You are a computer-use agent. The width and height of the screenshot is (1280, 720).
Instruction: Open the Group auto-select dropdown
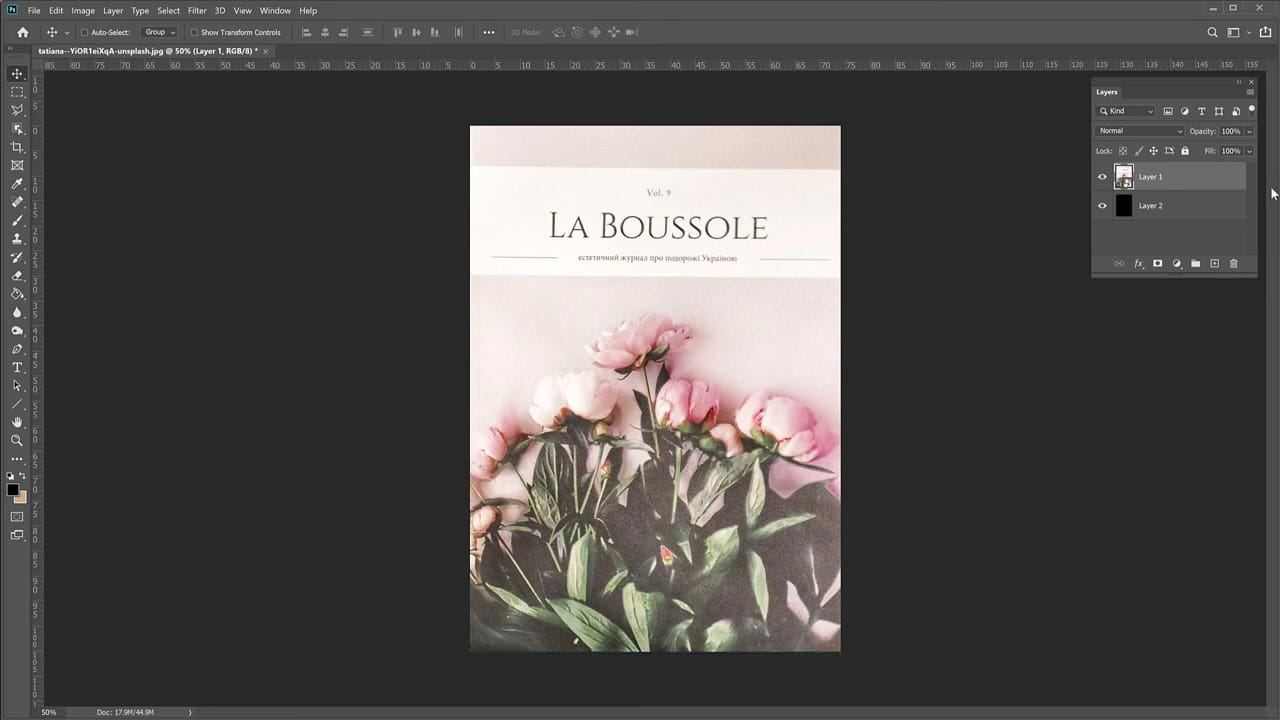158,32
